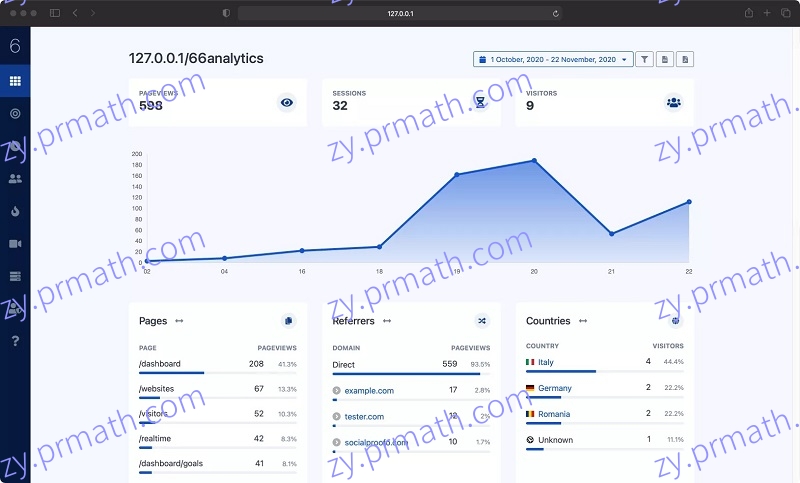Open the Italy country link
The image size is (800, 483).
coord(545,362)
